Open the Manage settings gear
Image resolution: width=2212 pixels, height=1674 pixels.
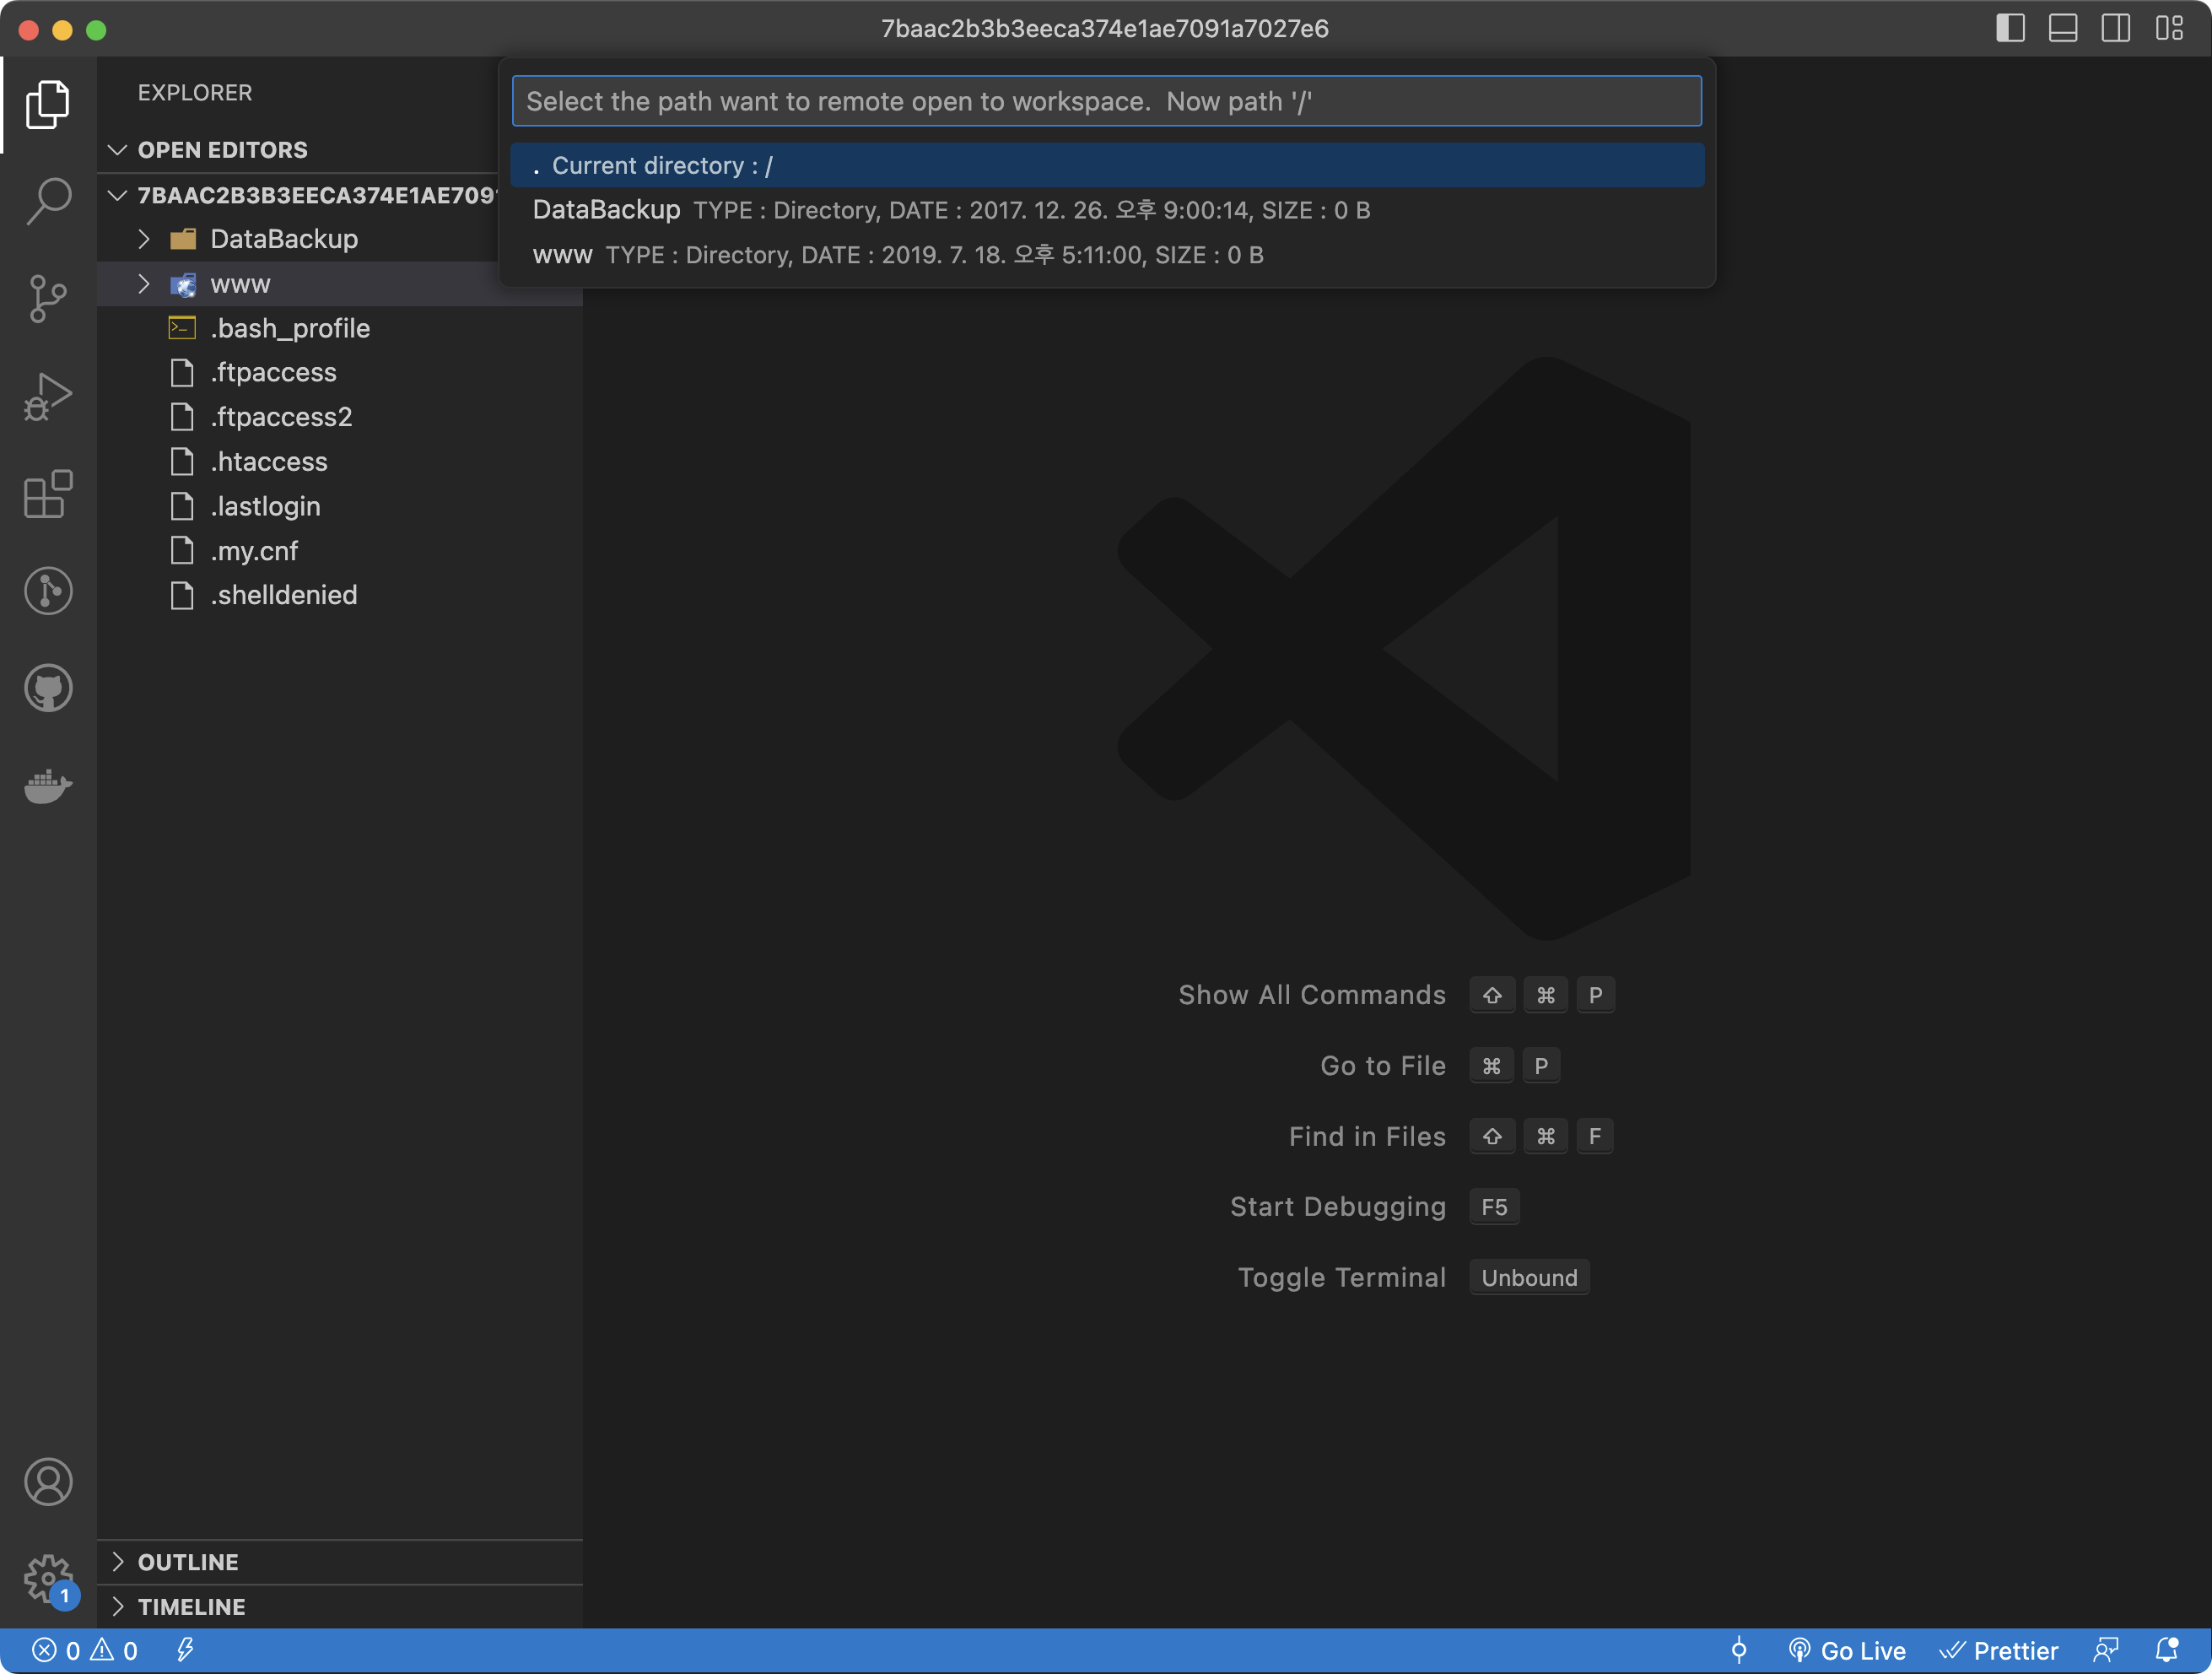tap(48, 1577)
